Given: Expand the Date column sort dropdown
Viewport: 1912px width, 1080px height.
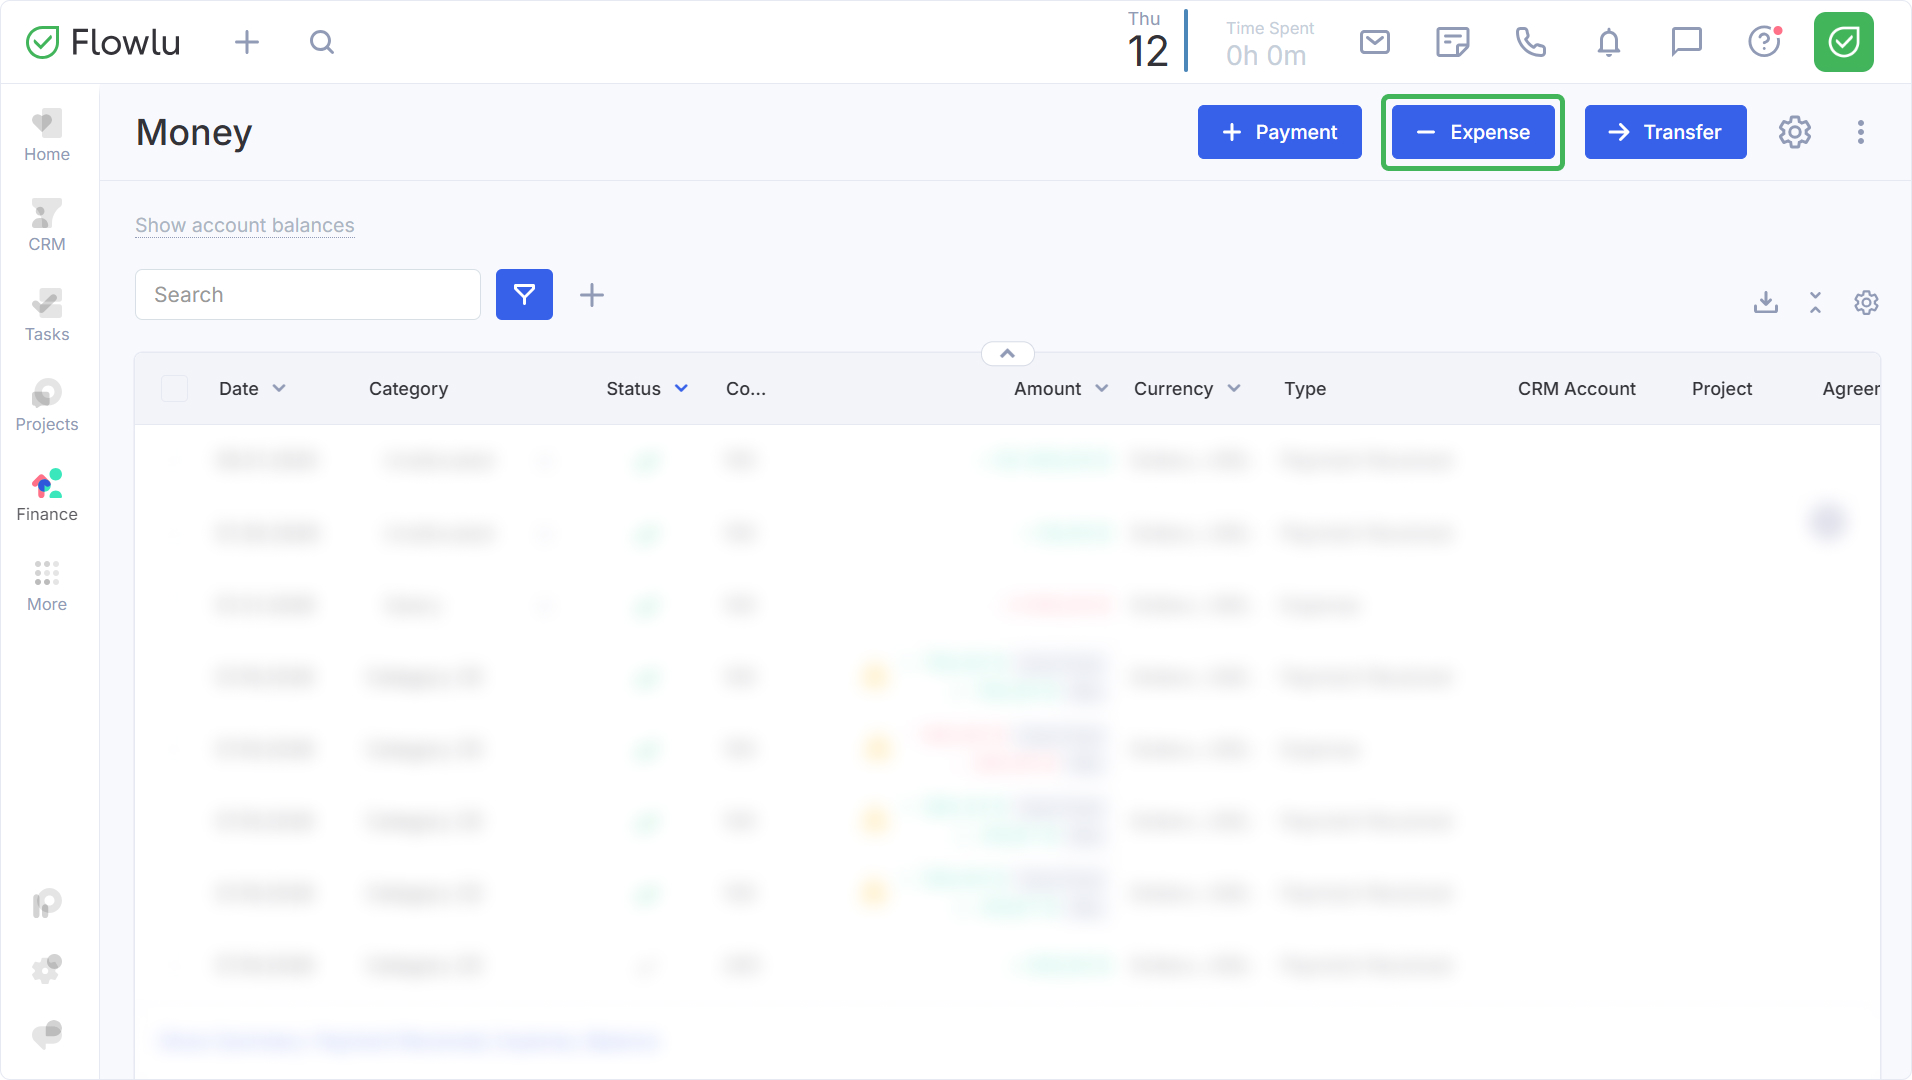Looking at the screenshot, I should tap(279, 389).
